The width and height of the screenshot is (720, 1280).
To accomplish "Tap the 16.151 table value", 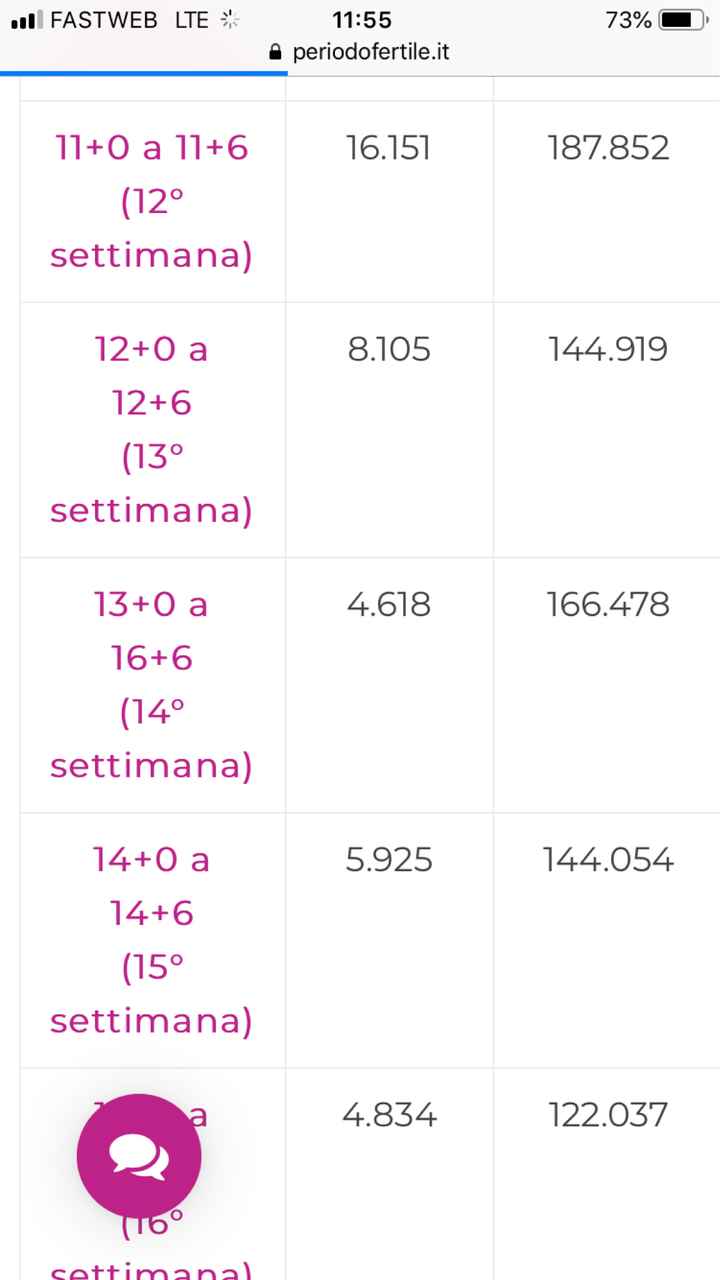I will tap(388, 149).
